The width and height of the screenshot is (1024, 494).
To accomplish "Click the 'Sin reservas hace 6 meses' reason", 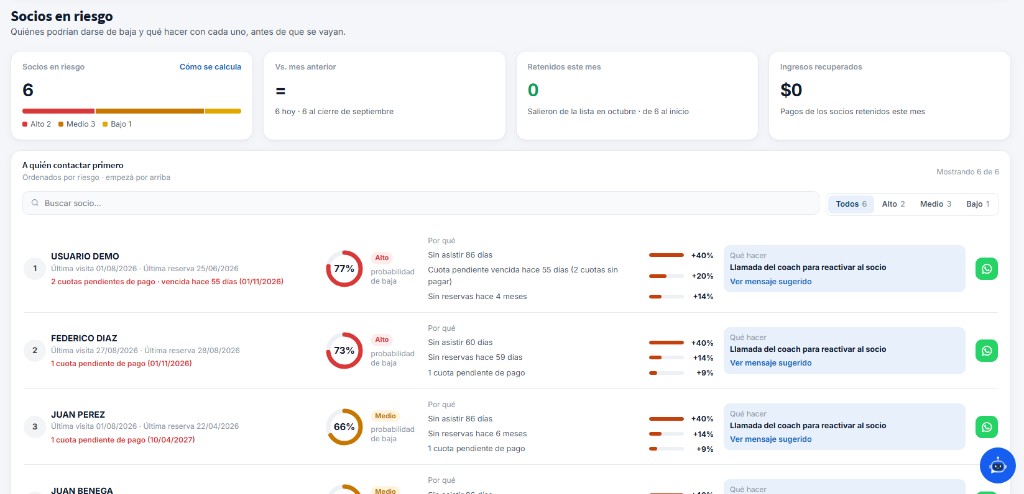I will [x=477, y=433].
